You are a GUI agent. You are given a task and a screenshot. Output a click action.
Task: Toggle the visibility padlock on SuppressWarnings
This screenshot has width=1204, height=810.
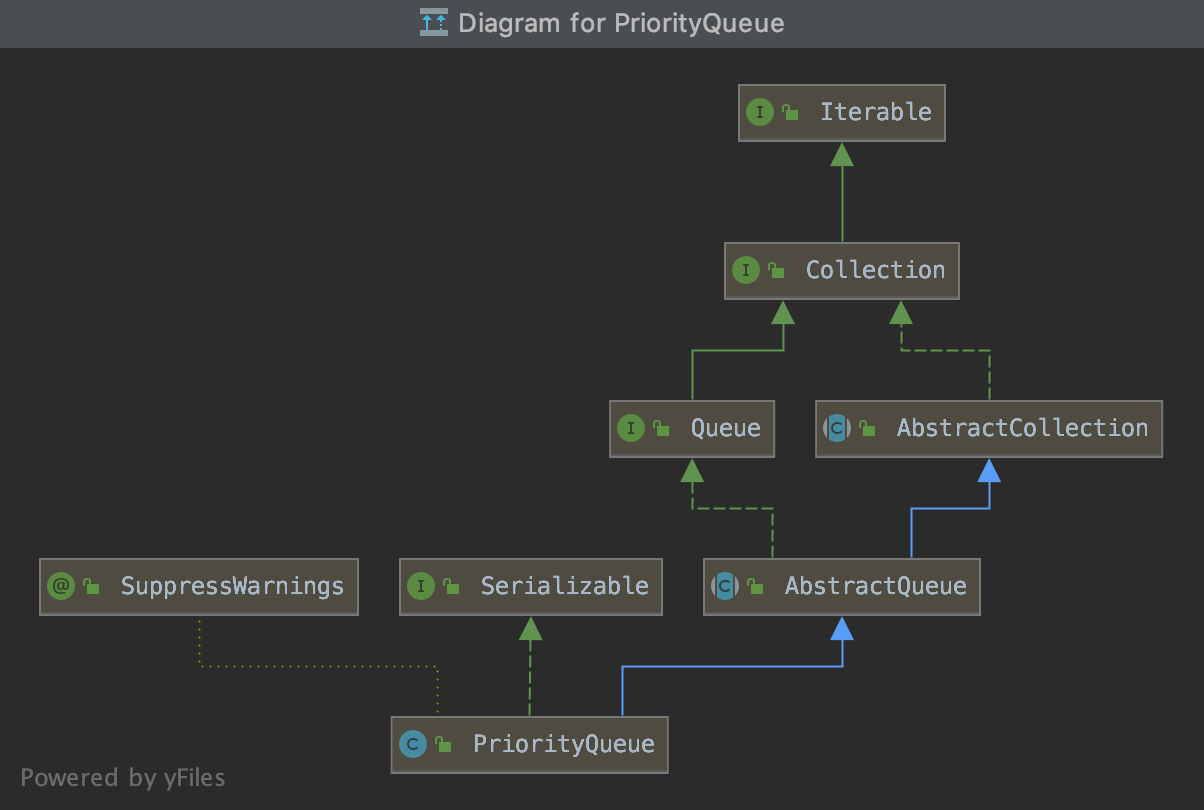(x=91, y=586)
